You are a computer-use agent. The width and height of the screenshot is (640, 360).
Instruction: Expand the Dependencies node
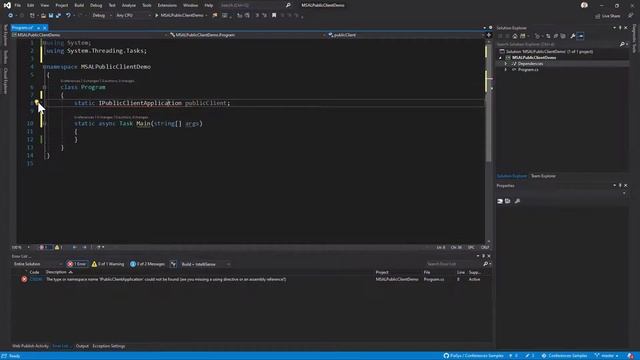pyautogui.click(x=506, y=64)
